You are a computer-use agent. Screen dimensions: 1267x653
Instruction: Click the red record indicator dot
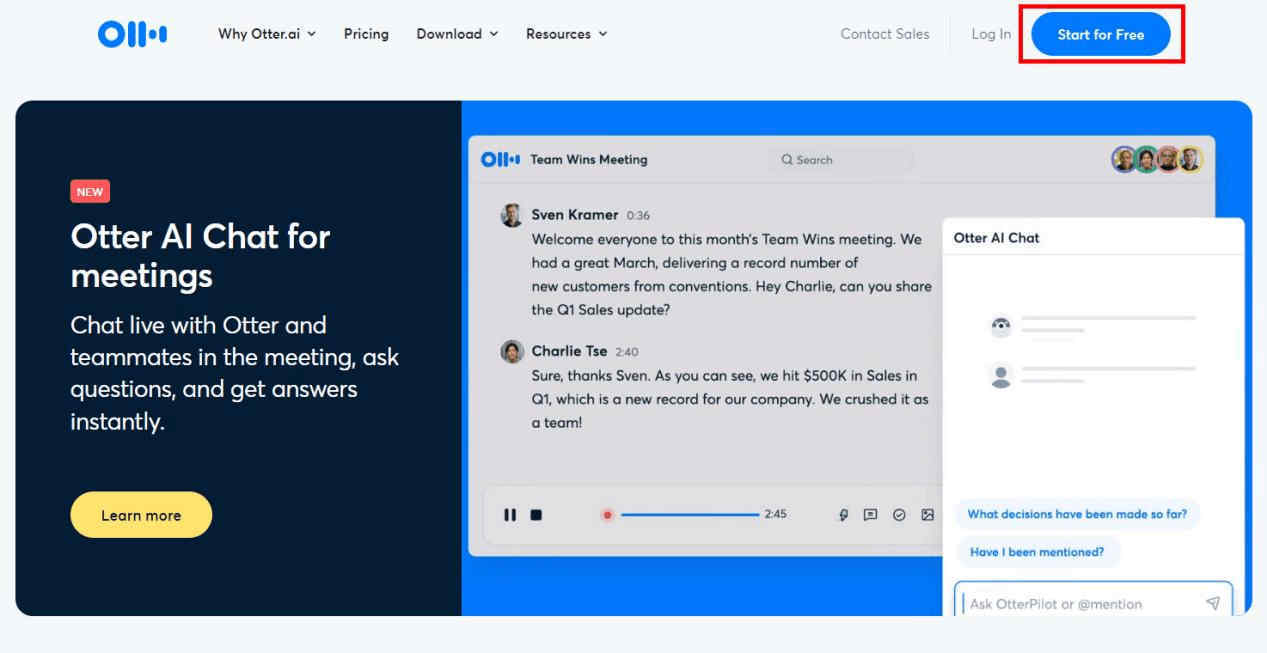[607, 515]
